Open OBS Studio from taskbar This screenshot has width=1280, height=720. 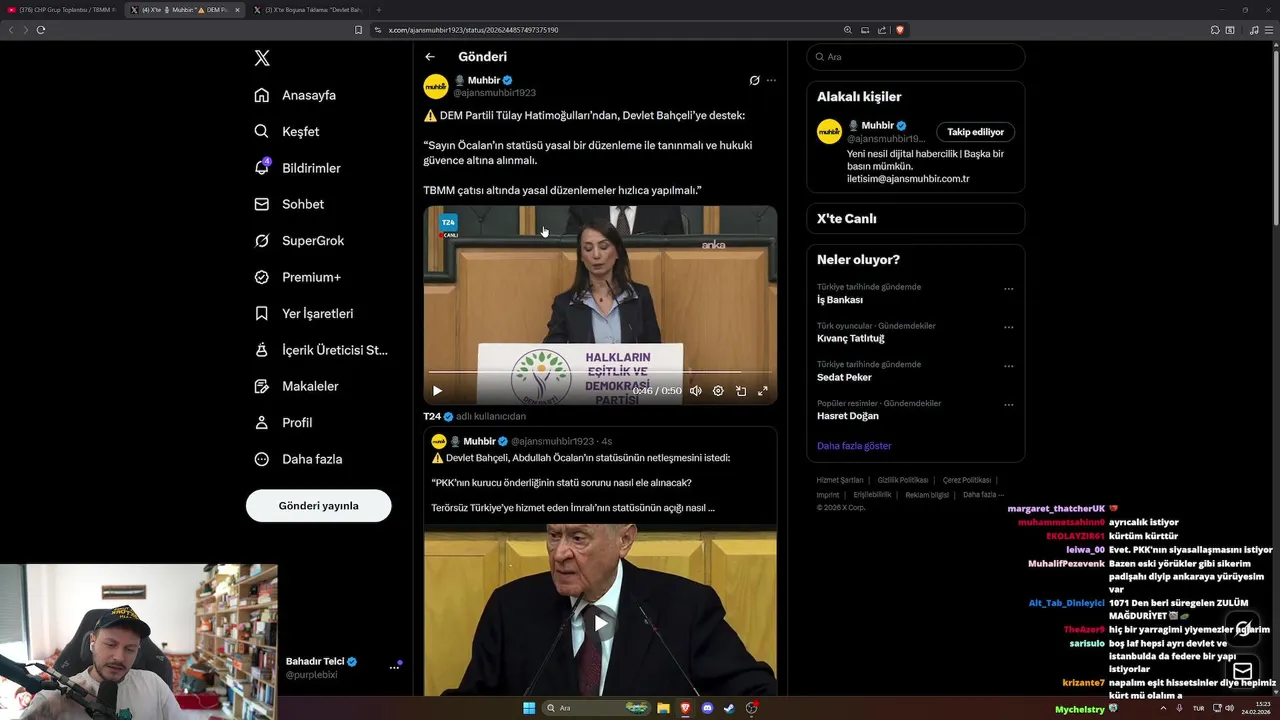(x=751, y=708)
